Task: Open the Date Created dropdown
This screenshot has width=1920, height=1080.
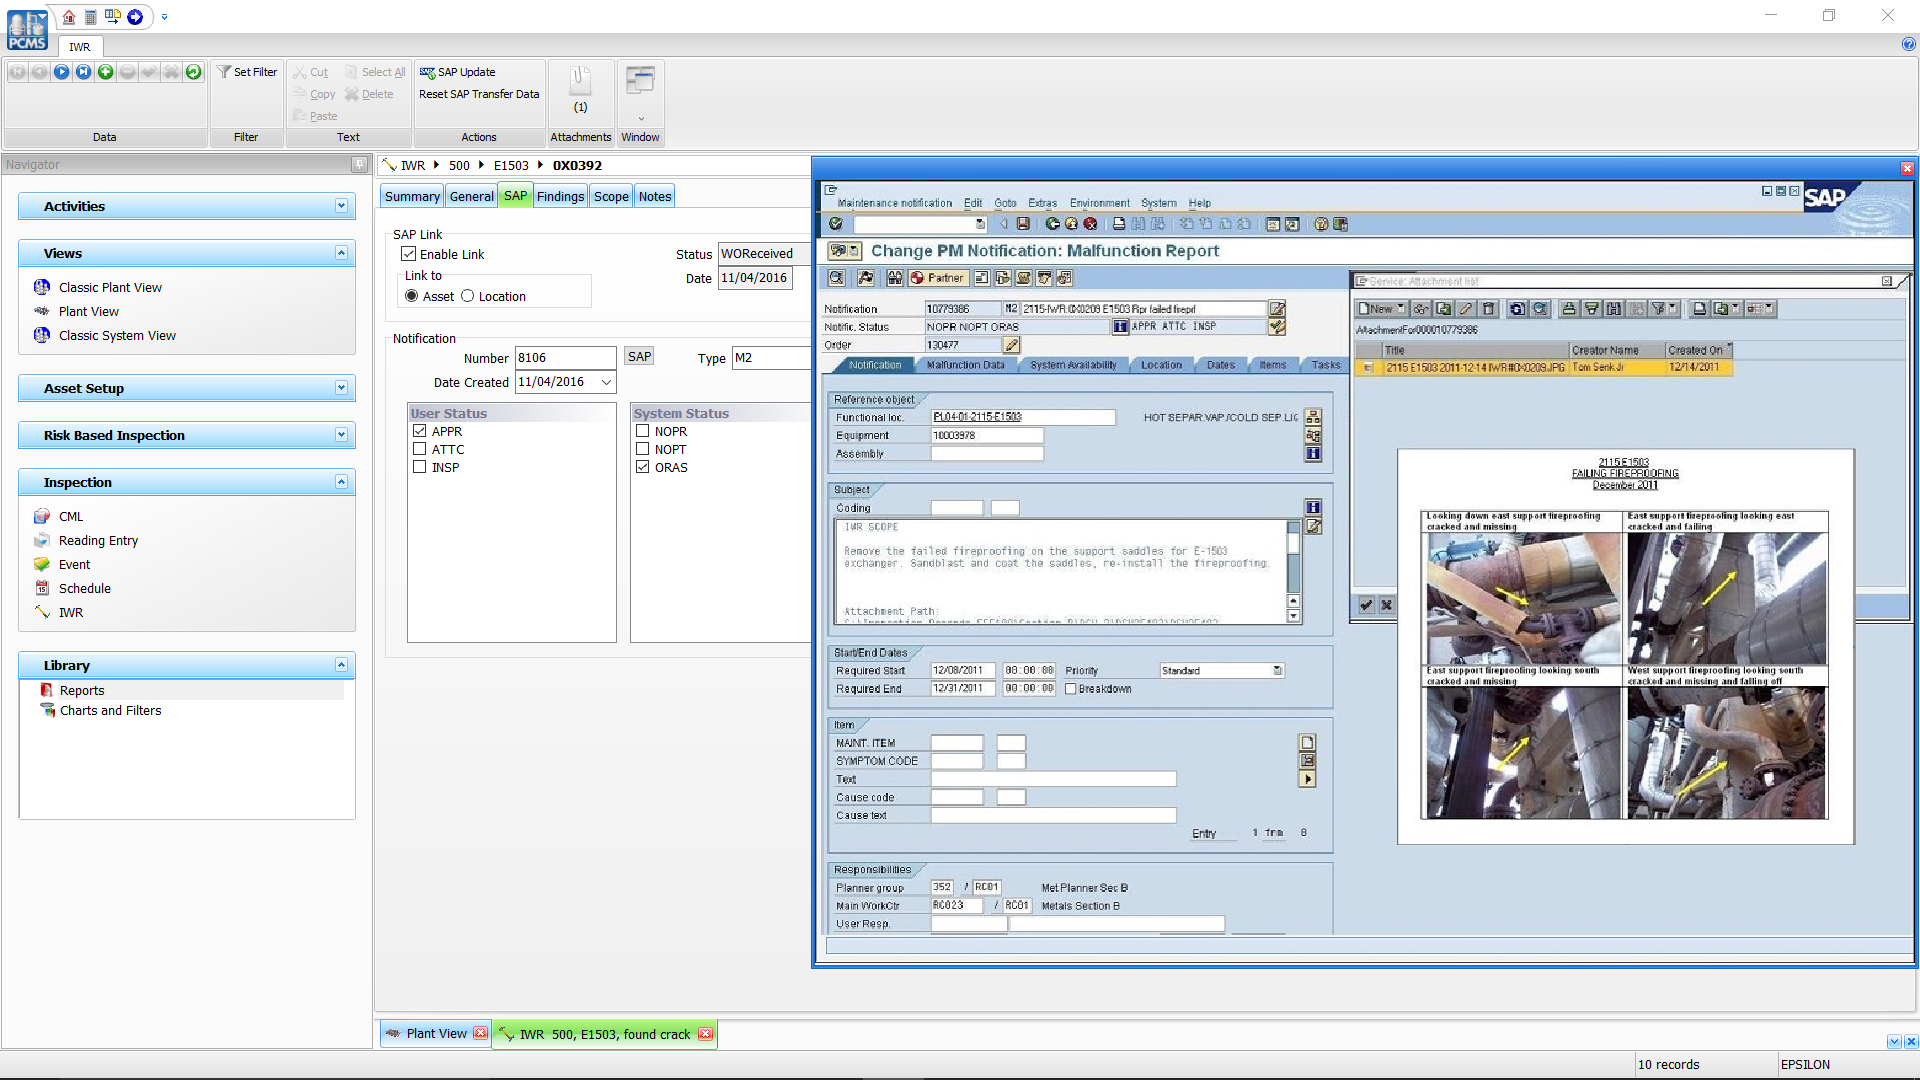Action: (x=607, y=382)
